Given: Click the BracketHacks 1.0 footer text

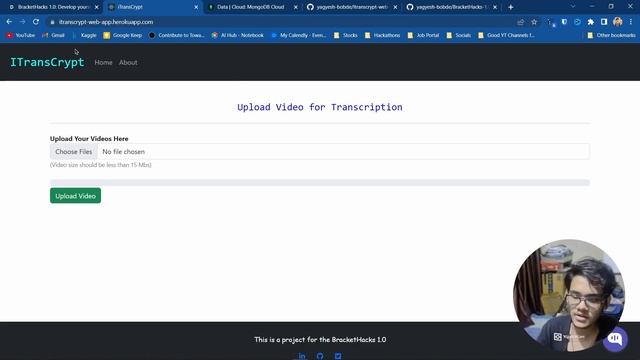Looking at the screenshot, I should coord(320,340).
